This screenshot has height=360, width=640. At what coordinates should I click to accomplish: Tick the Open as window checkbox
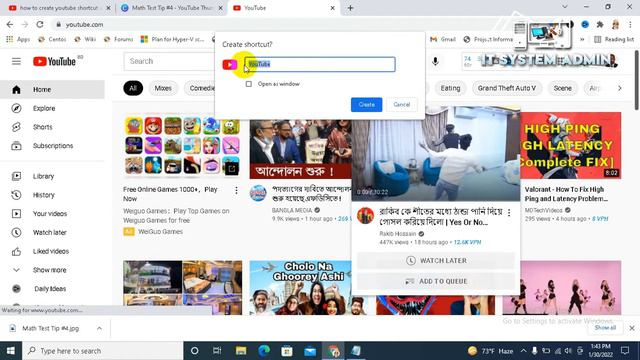point(249,84)
